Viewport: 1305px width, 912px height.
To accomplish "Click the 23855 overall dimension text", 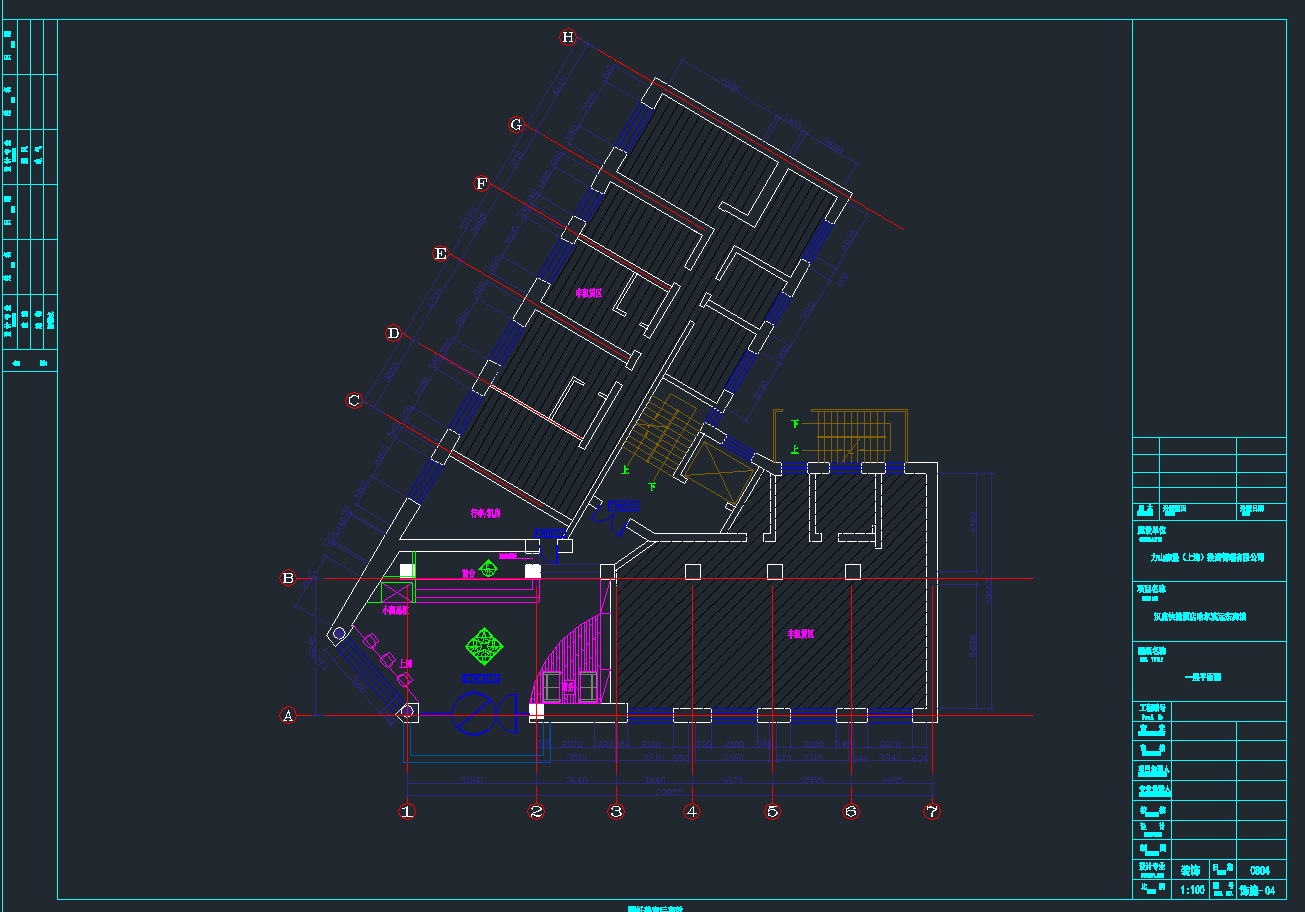I will point(670,791).
